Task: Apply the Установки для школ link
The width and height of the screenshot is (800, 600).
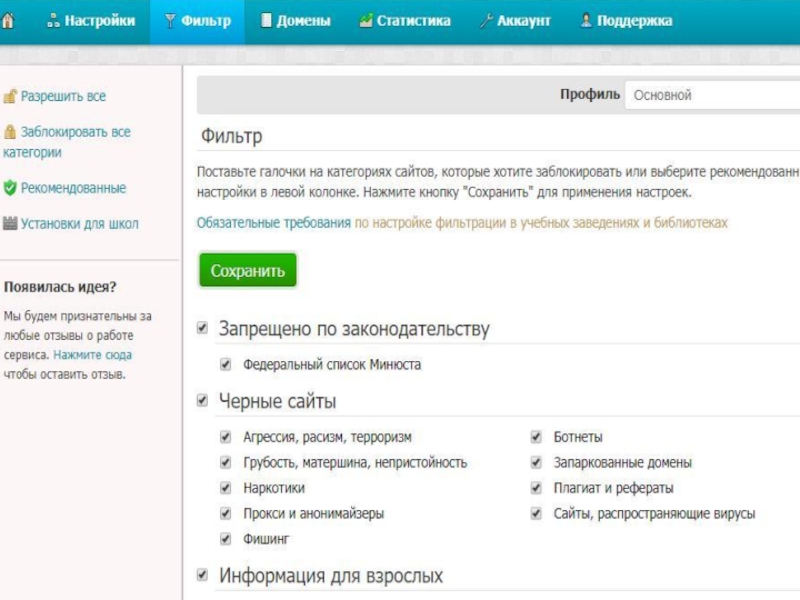Action: [80, 223]
